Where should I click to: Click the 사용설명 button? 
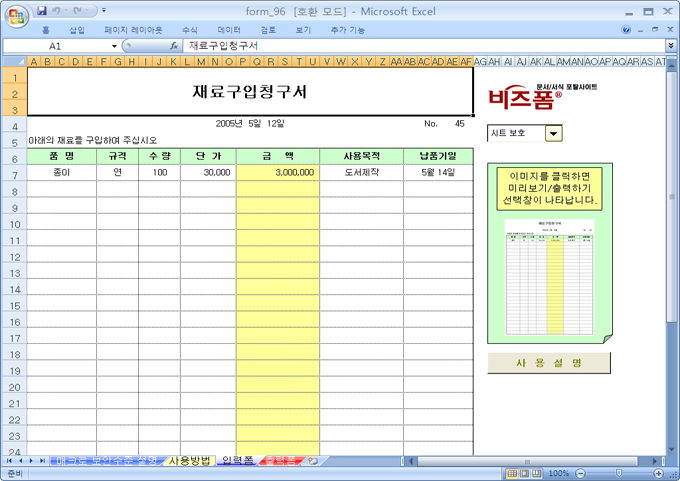549,363
